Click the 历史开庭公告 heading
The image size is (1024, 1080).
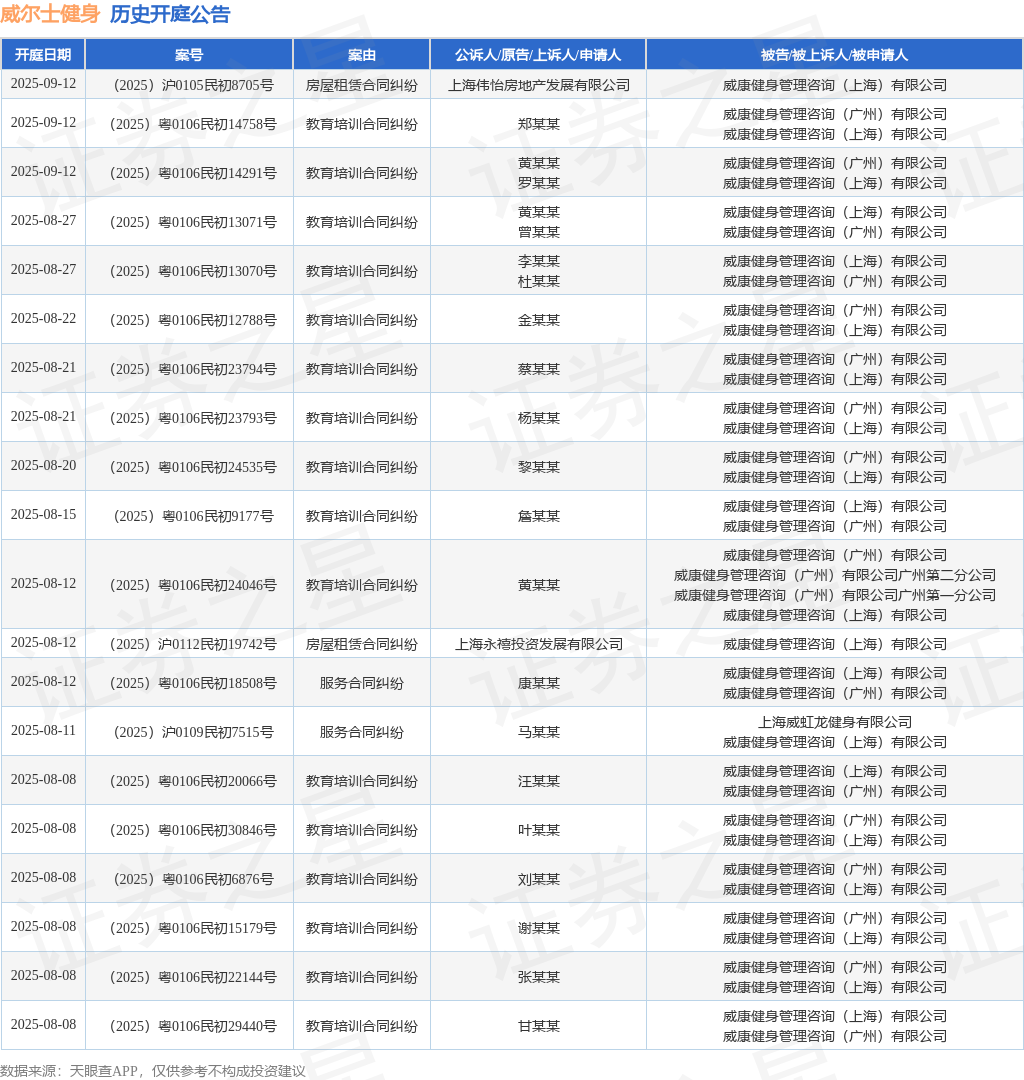pos(170,14)
